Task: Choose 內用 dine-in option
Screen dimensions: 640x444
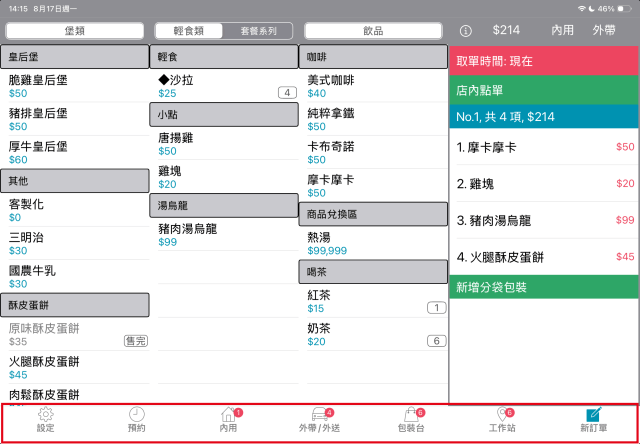Action: (x=562, y=30)
